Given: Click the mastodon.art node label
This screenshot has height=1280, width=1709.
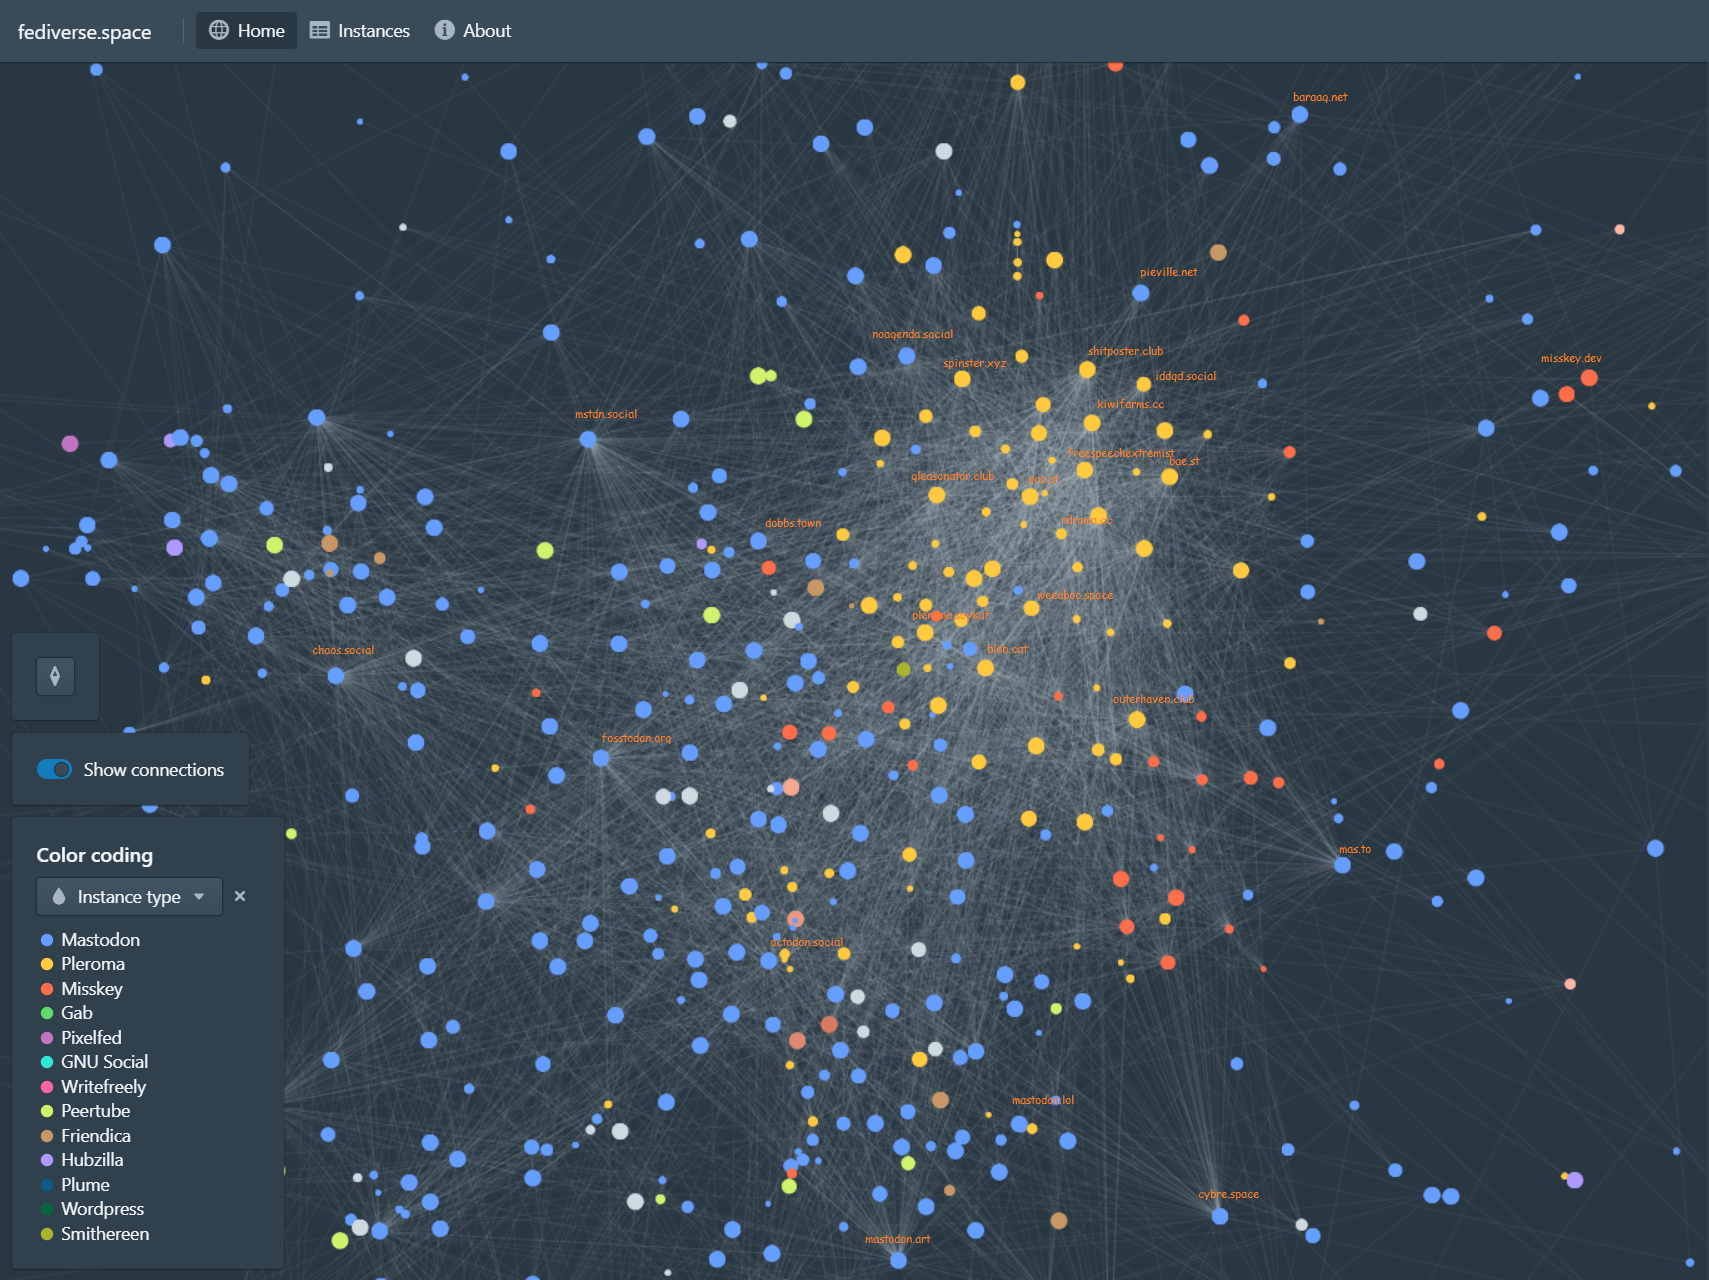Looking at the screenshot, I should (897, 1239).
